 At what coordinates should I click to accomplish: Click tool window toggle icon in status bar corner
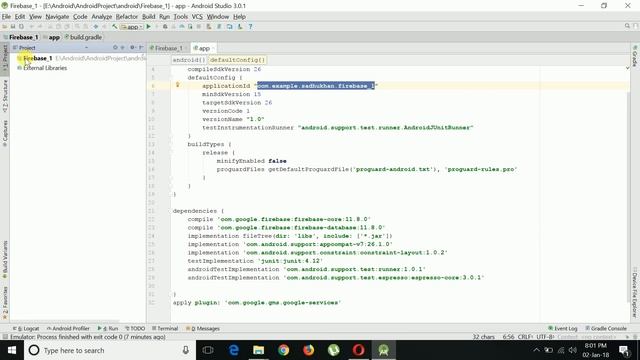coord(4,337)
